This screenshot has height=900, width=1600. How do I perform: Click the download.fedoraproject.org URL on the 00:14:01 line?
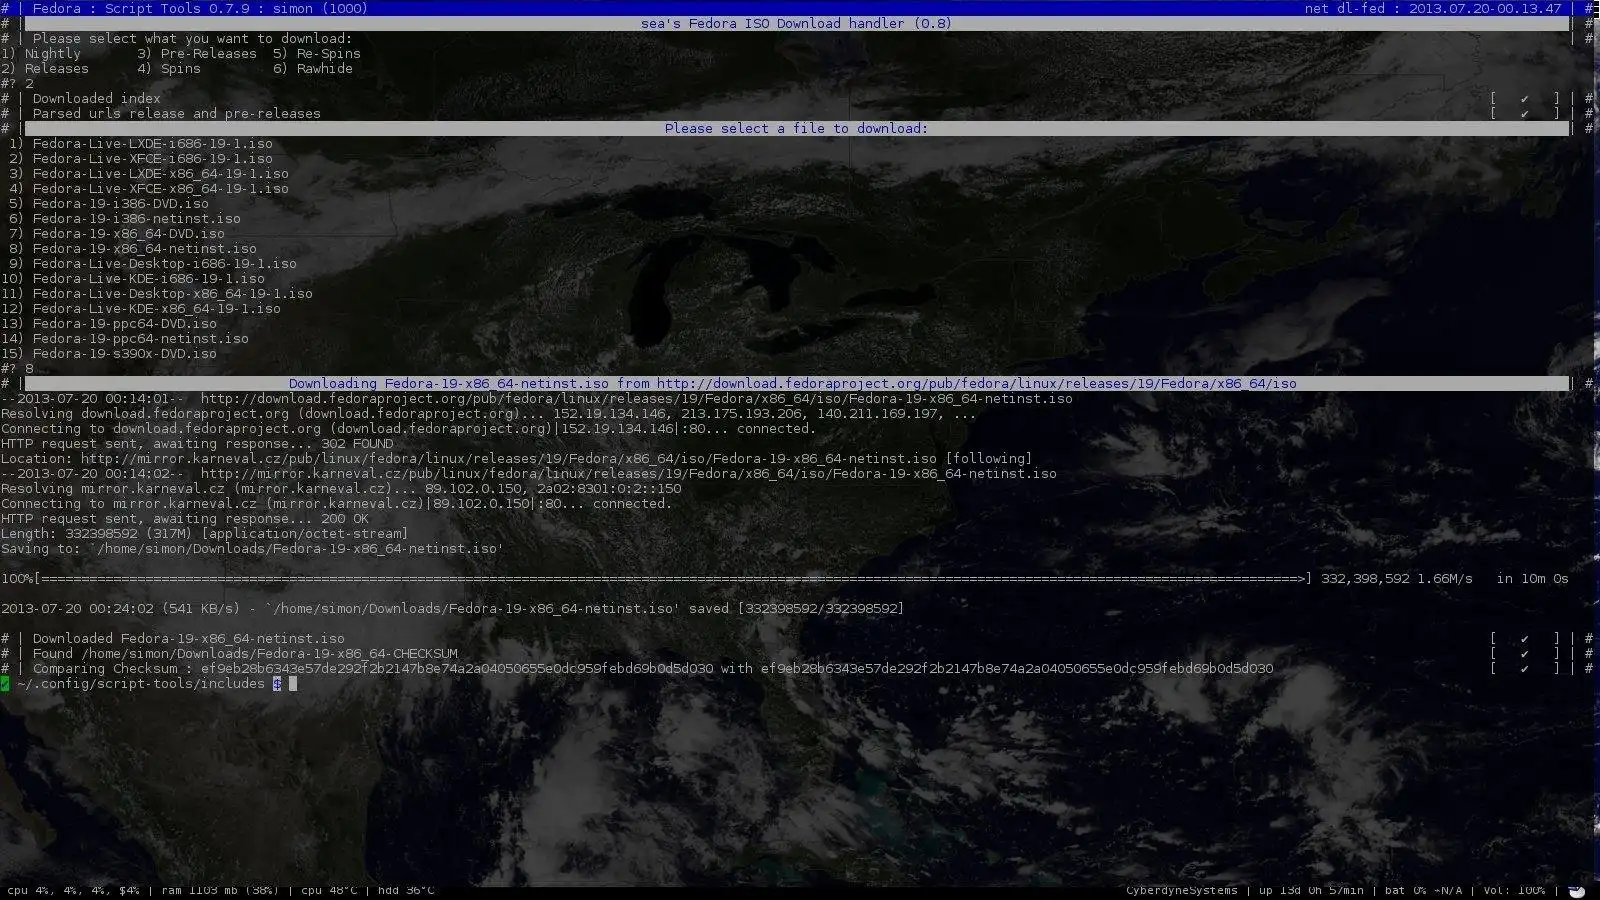pos(637,399)
